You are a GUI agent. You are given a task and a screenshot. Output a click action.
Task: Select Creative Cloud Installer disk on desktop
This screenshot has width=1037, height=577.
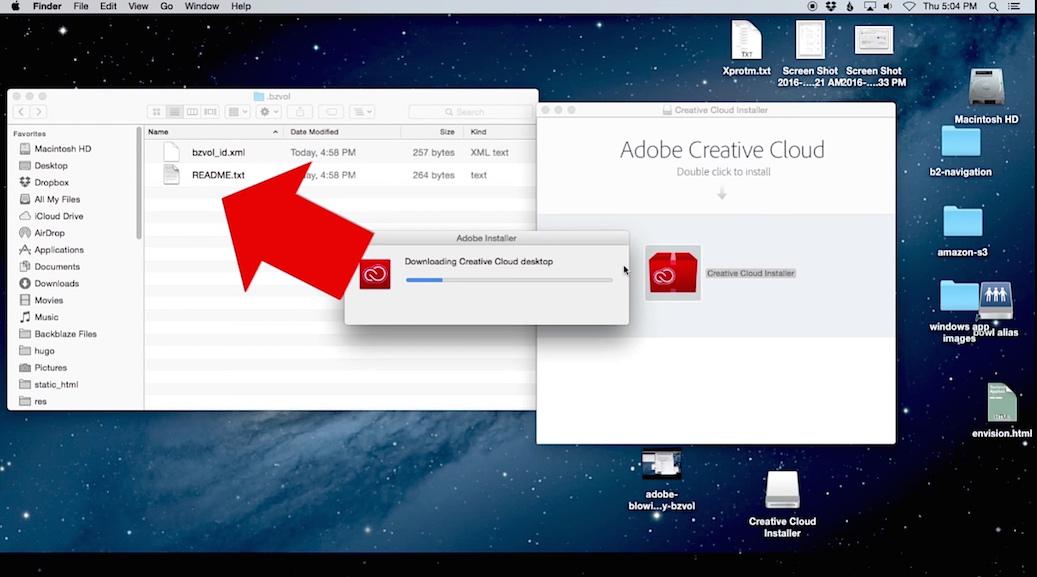pos(782,504)
